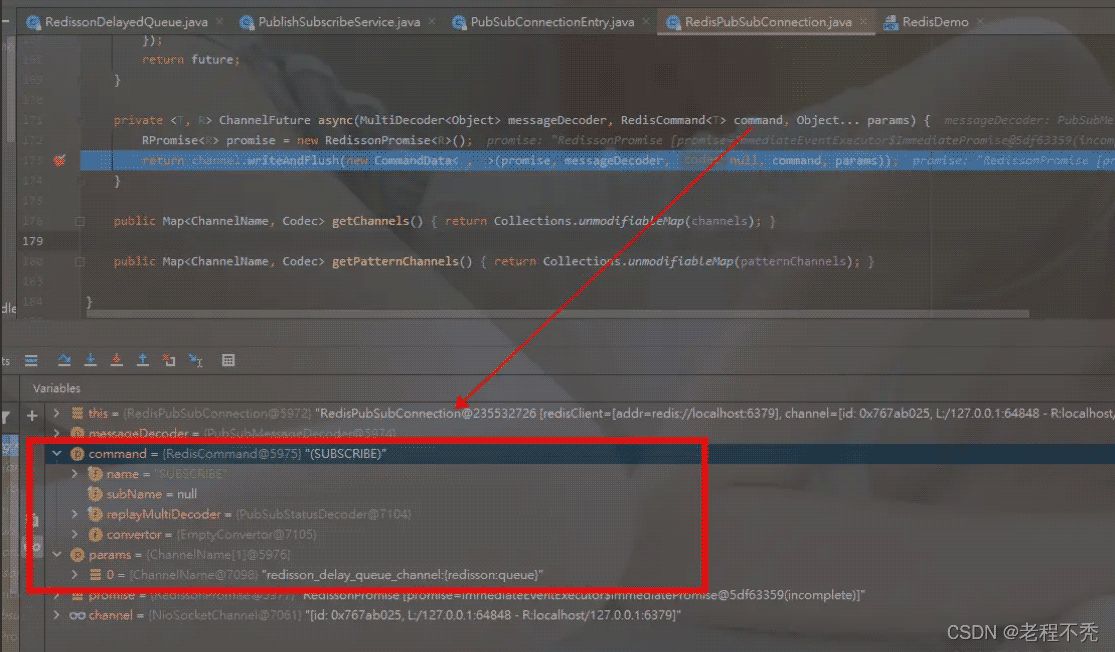Toggle code folding for getChannels method
1115x652 pixels.
point(80,221)
